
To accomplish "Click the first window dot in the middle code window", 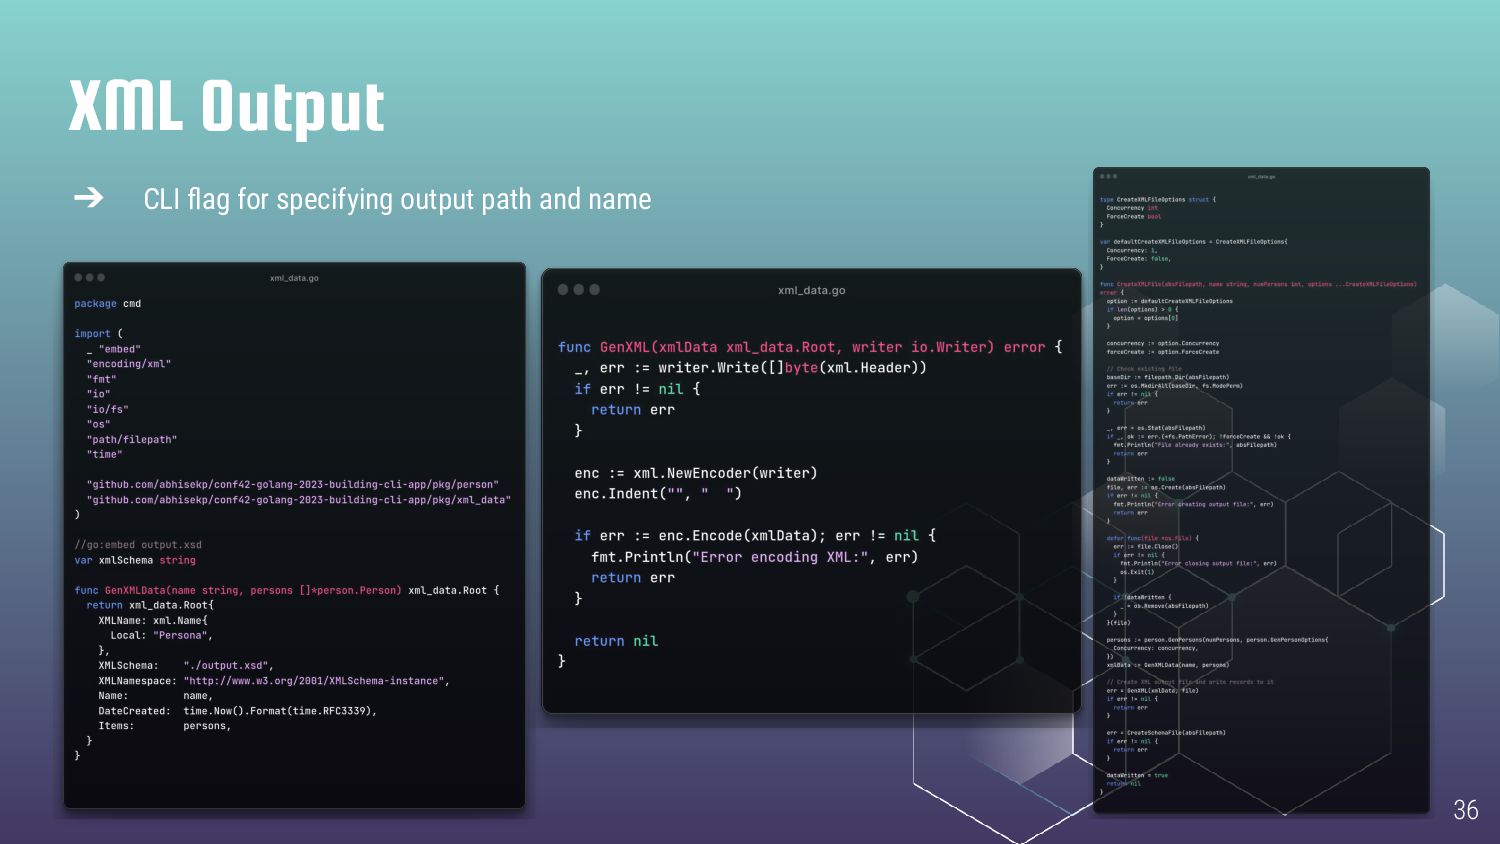I will pyautogui.click(x=563, y=289).
